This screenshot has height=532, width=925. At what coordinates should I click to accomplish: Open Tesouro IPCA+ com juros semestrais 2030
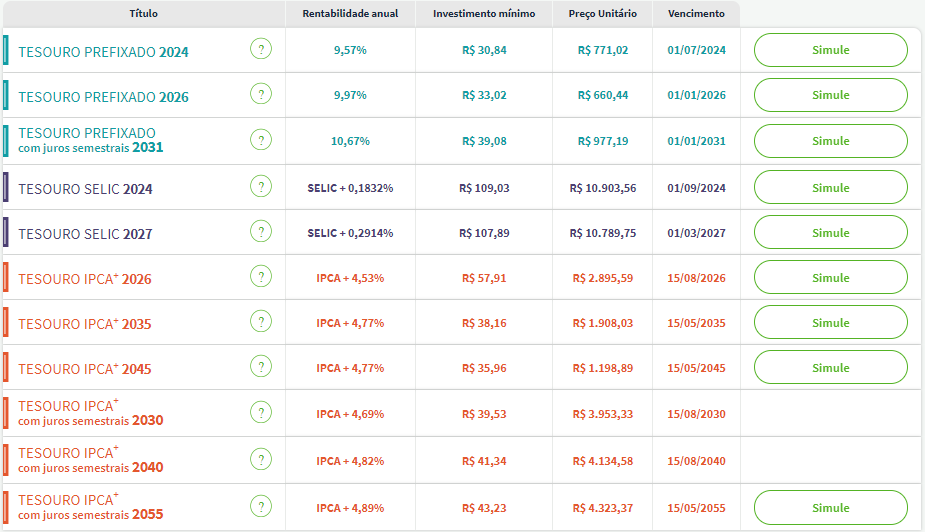91,413
